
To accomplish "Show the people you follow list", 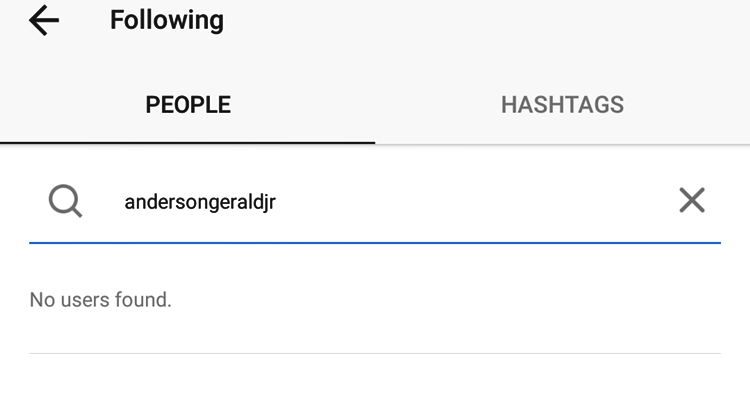I will pyautogui.click(x=188, y=105).
